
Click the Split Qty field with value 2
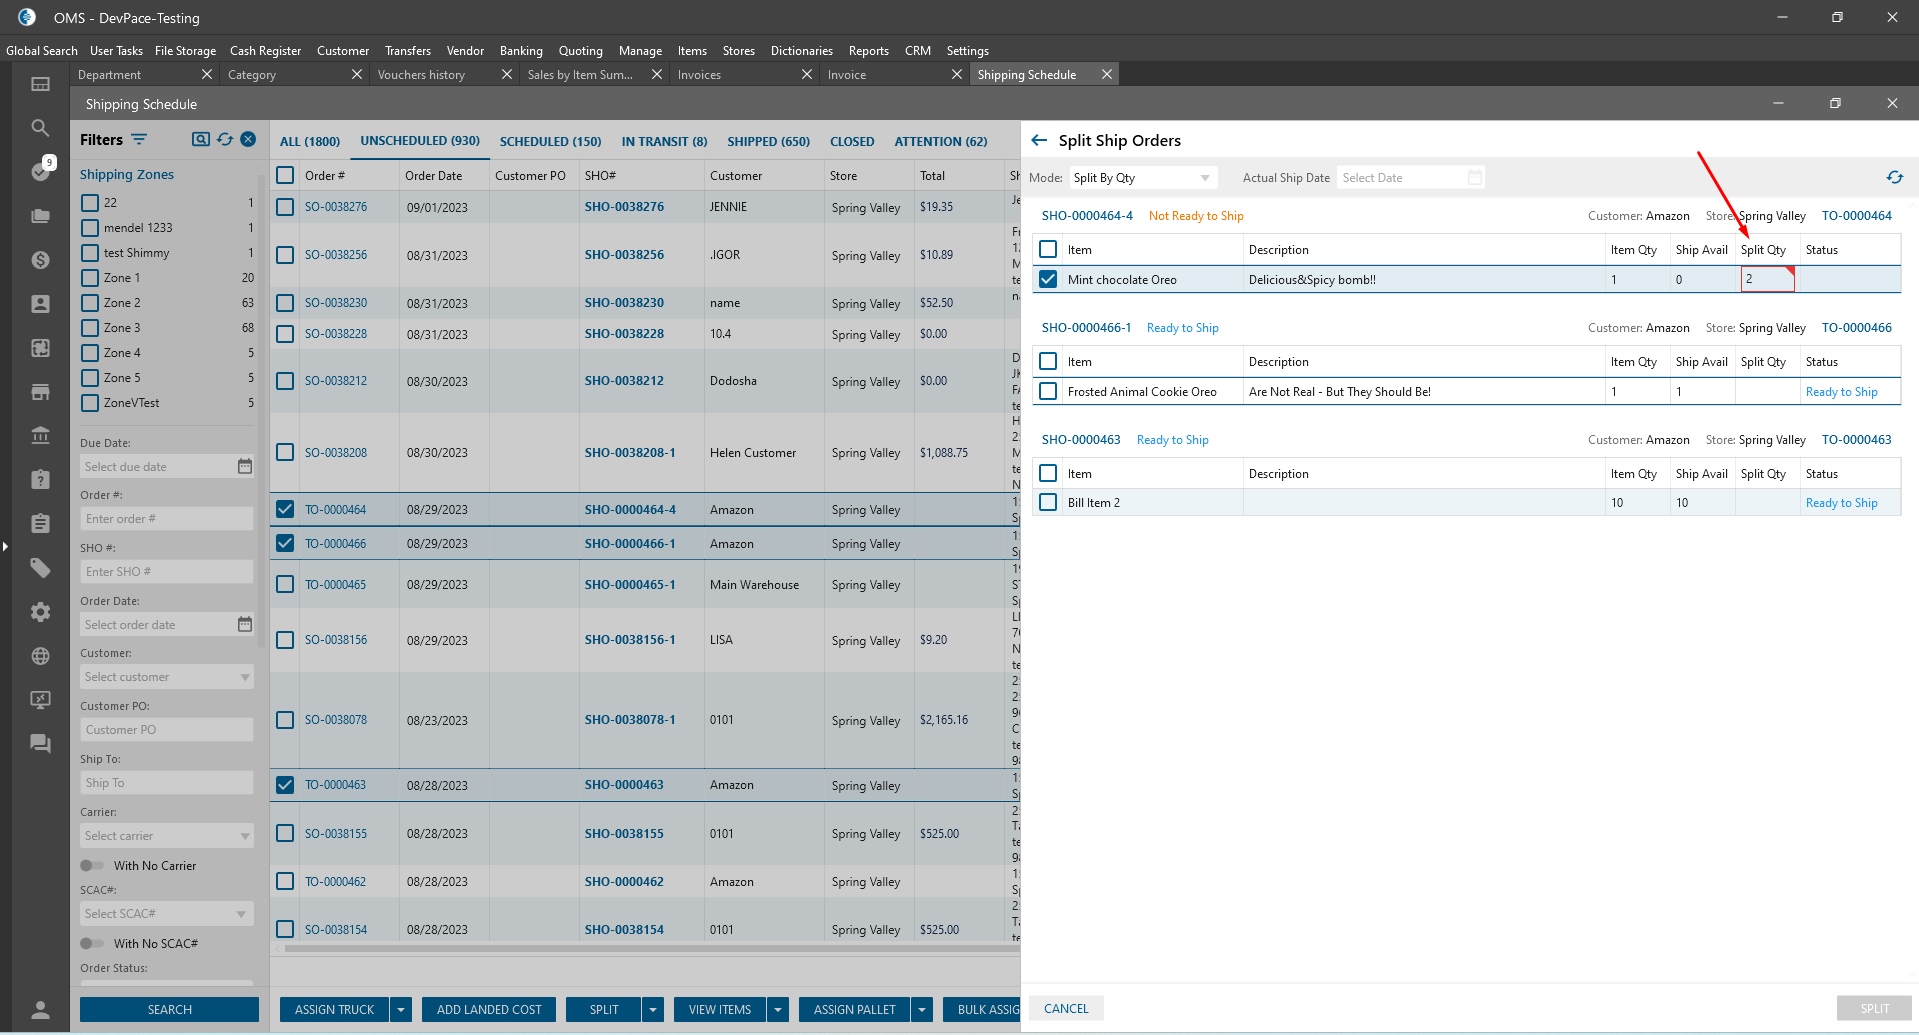point(1766,280)
